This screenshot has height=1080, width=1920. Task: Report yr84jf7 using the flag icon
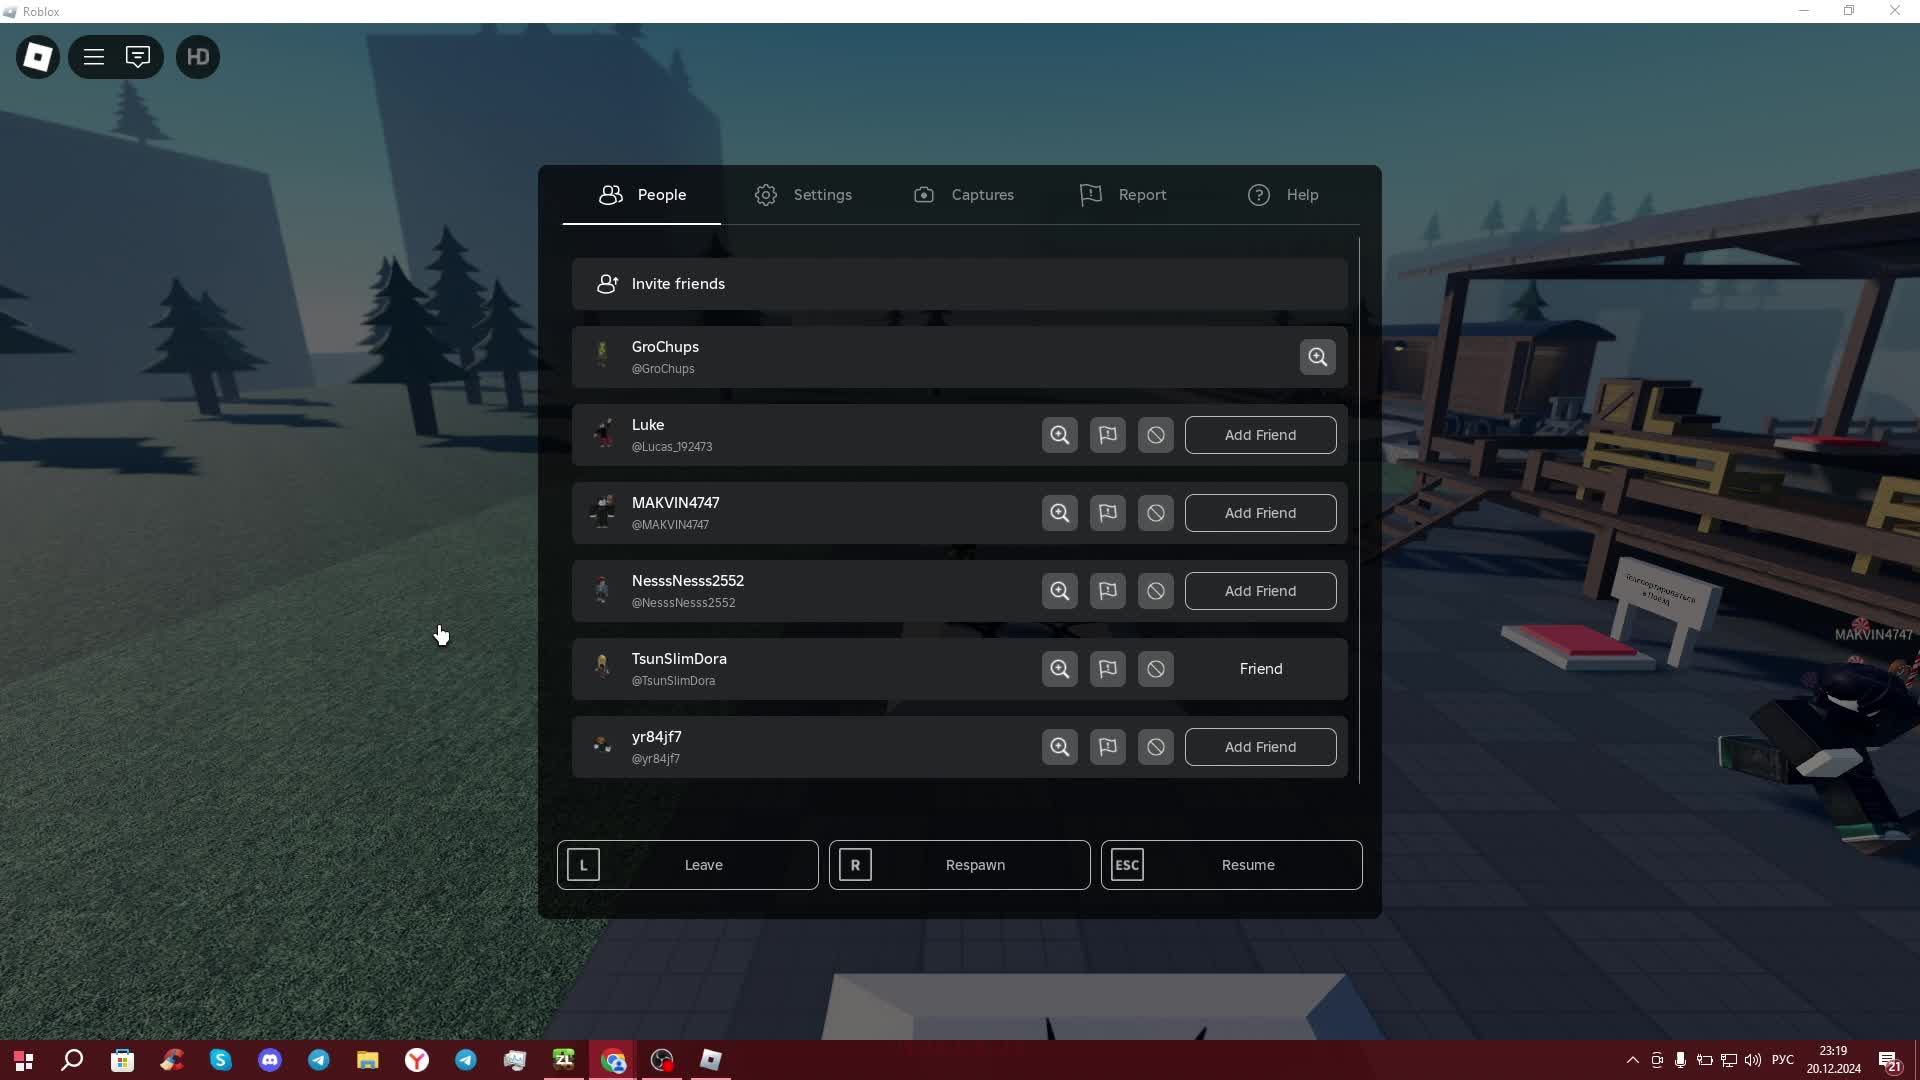pyautogui.click(x=1107, y=747)
